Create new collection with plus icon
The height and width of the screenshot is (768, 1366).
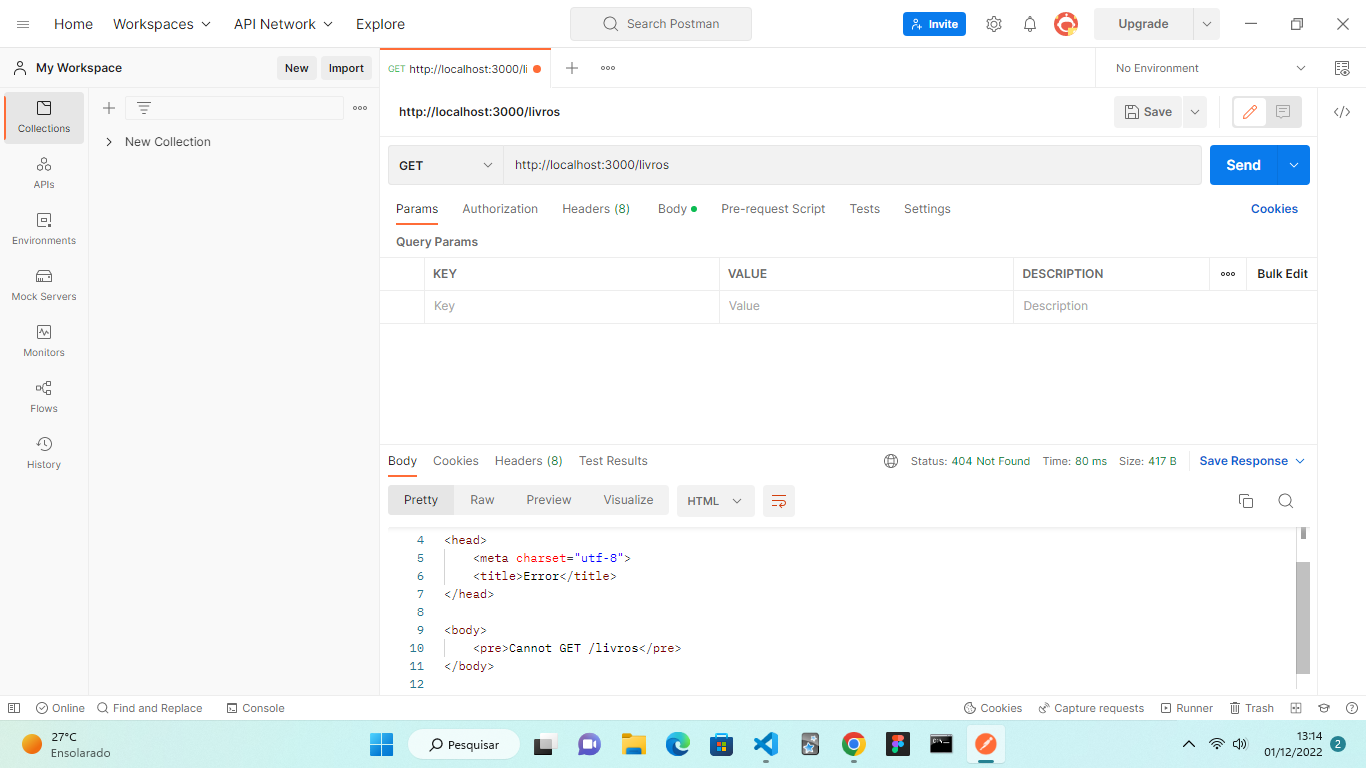tap(109, 108)
